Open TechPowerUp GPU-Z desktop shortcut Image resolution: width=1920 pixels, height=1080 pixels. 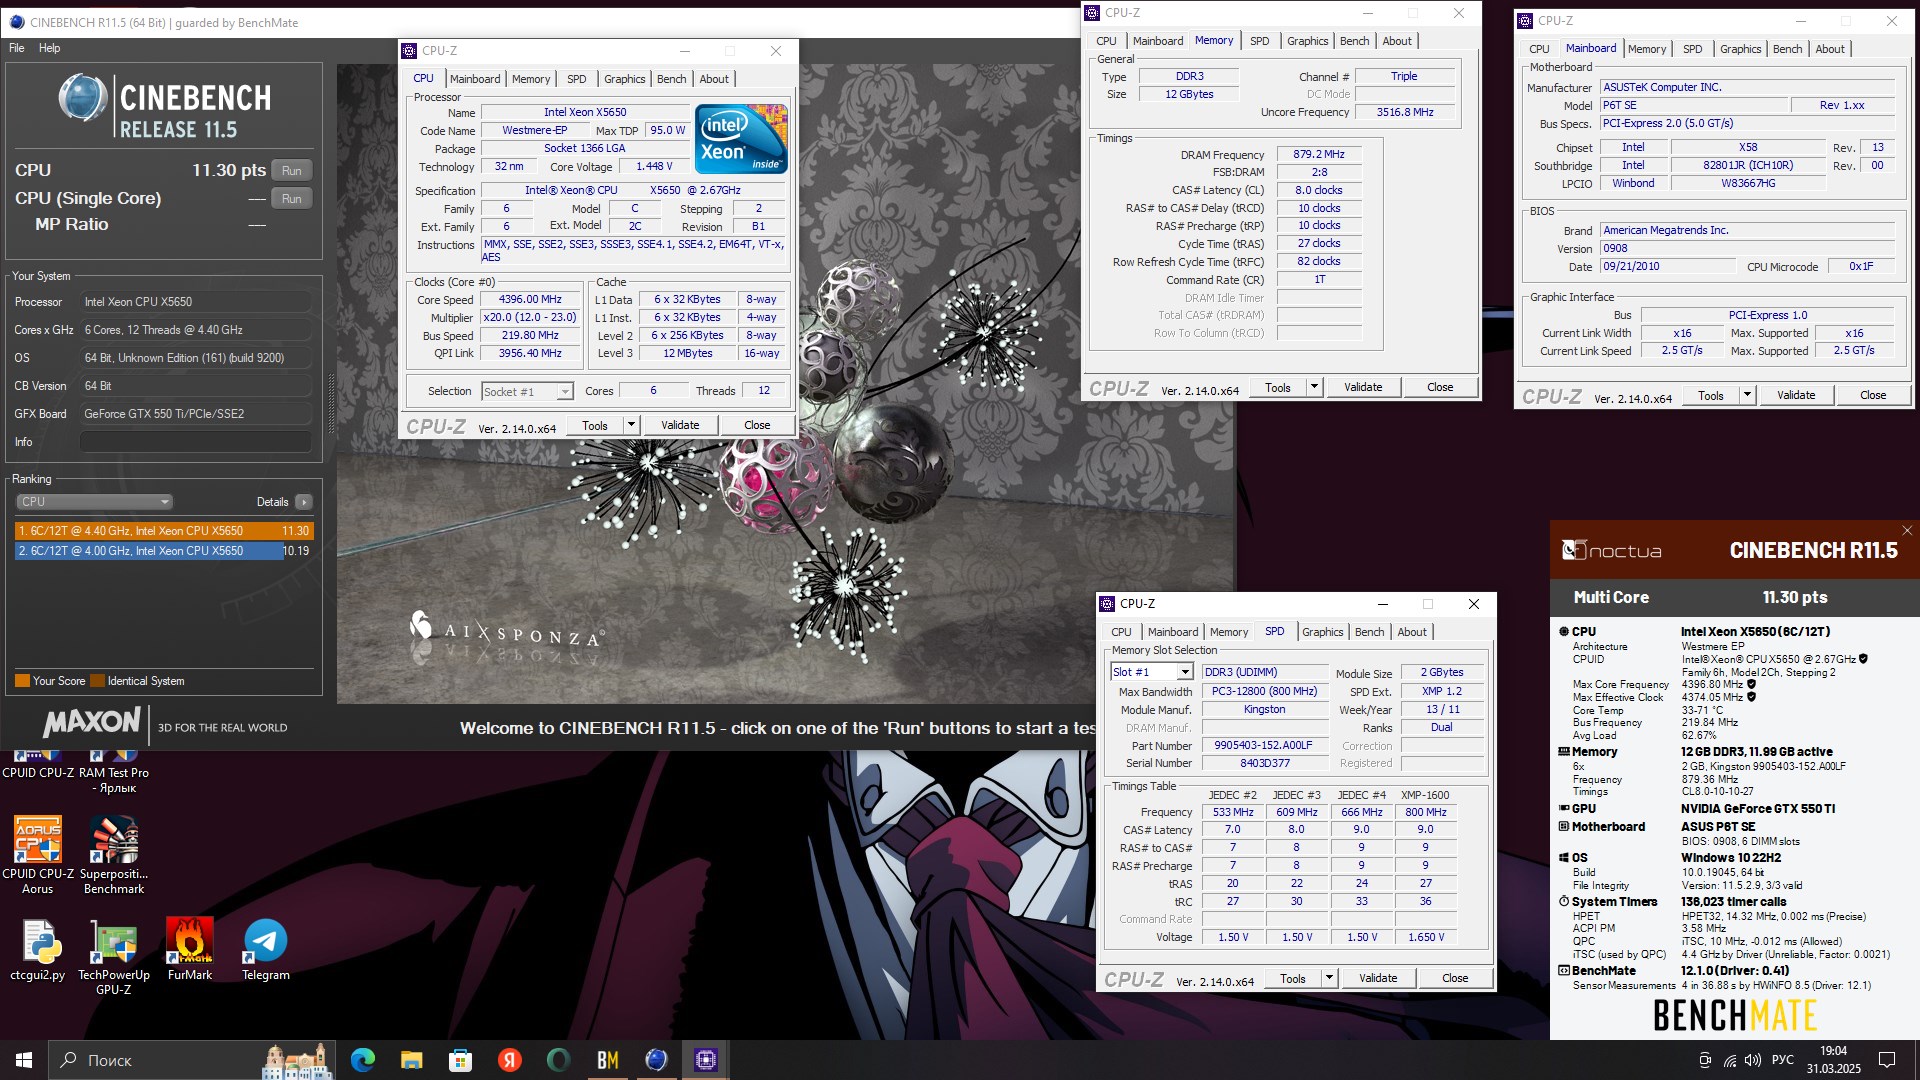click(x=114, y=957)
